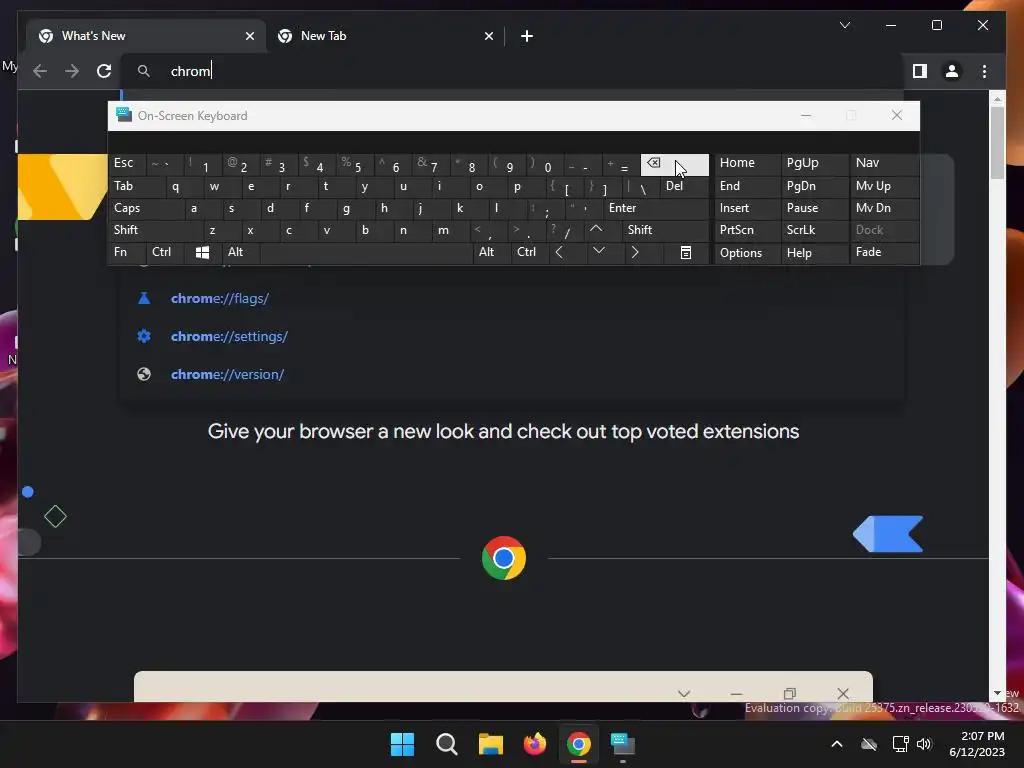Open the Chrome profile icon

tap(952, 71)
